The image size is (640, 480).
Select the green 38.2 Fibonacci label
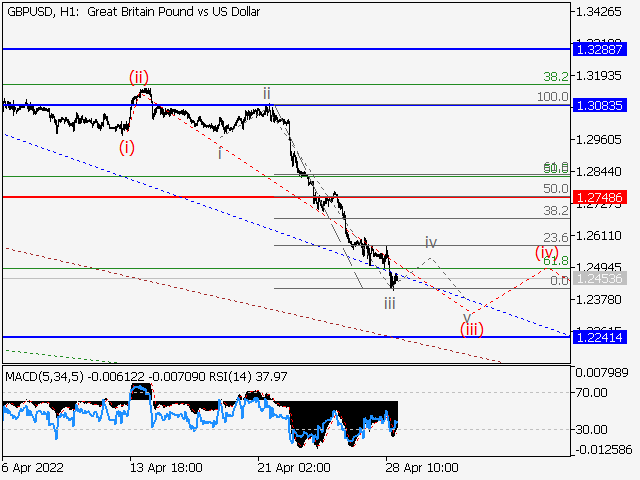click(556, 76)
